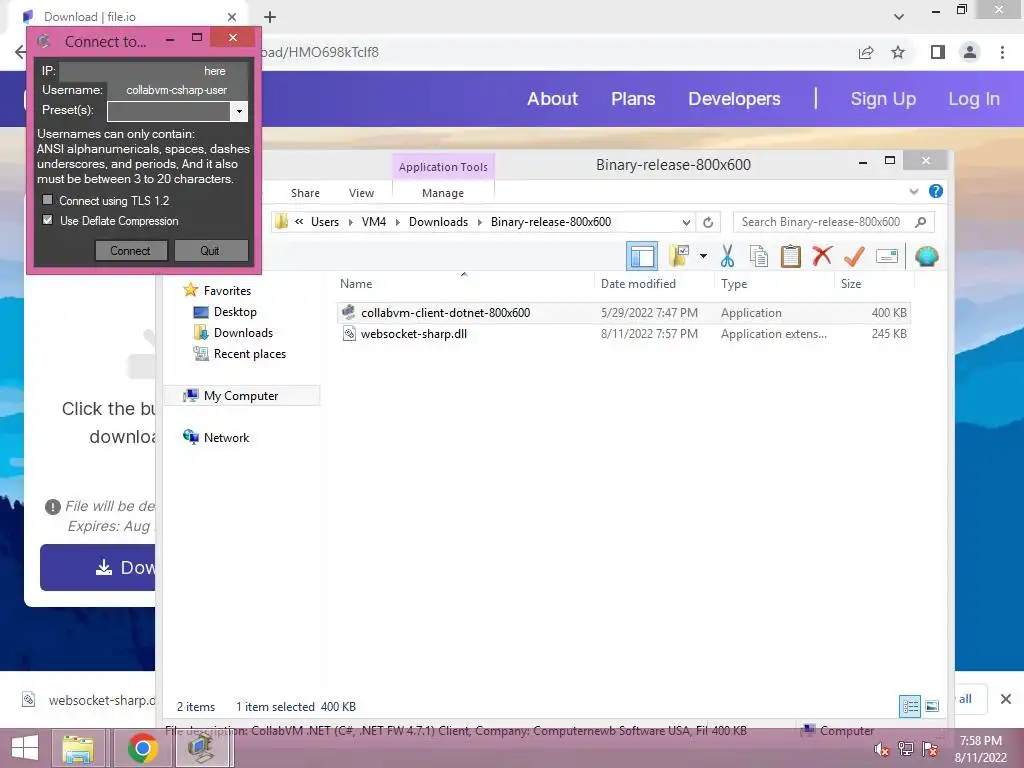
Task: Open Favorites in navigation pane
Action: tap(227, 291)
